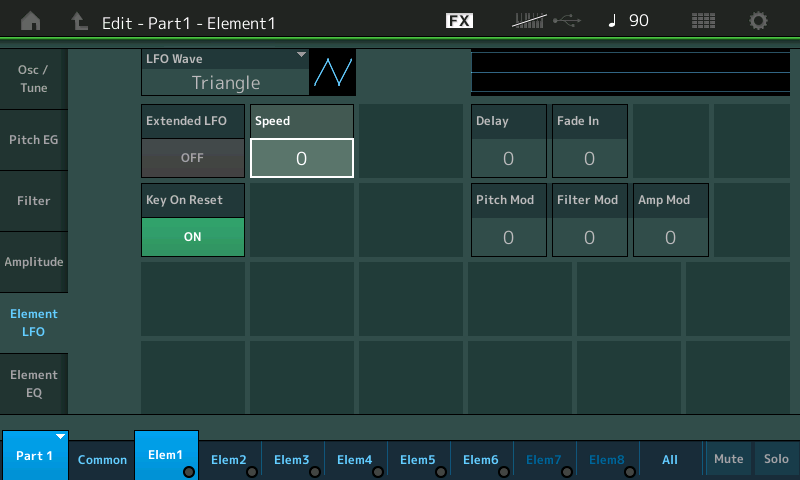Open the Pitch EG tab
The image size is (800, 480).
coord(34,140)
